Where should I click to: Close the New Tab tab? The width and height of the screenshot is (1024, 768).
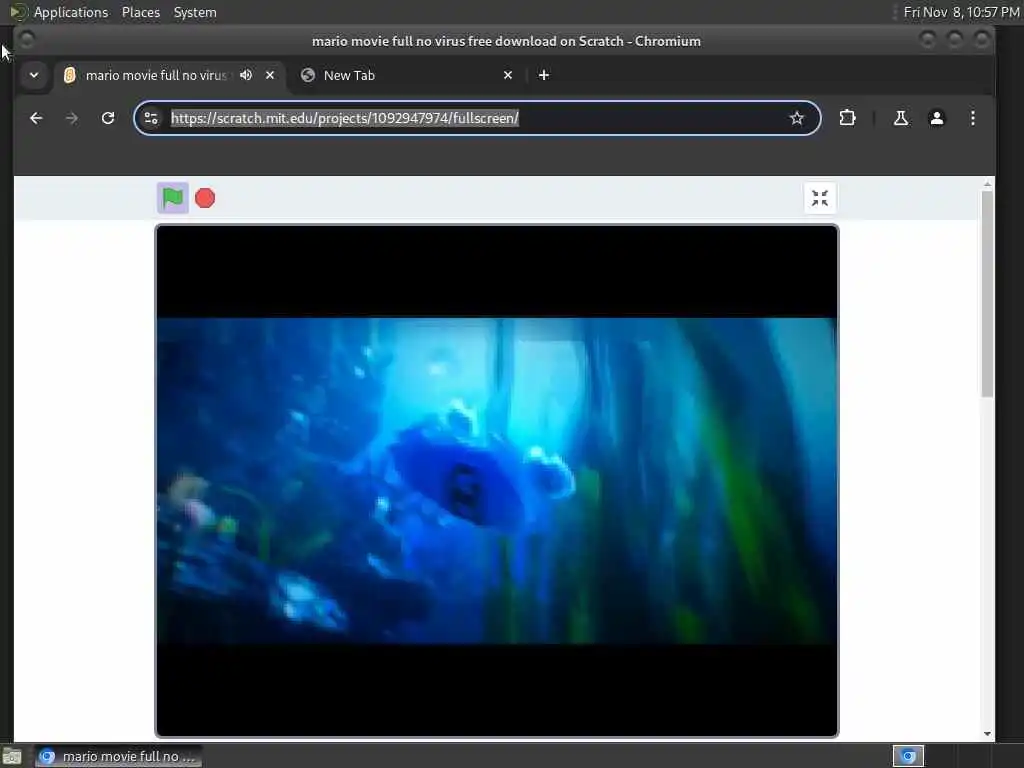pyautogui.click(x=508, y=75)
